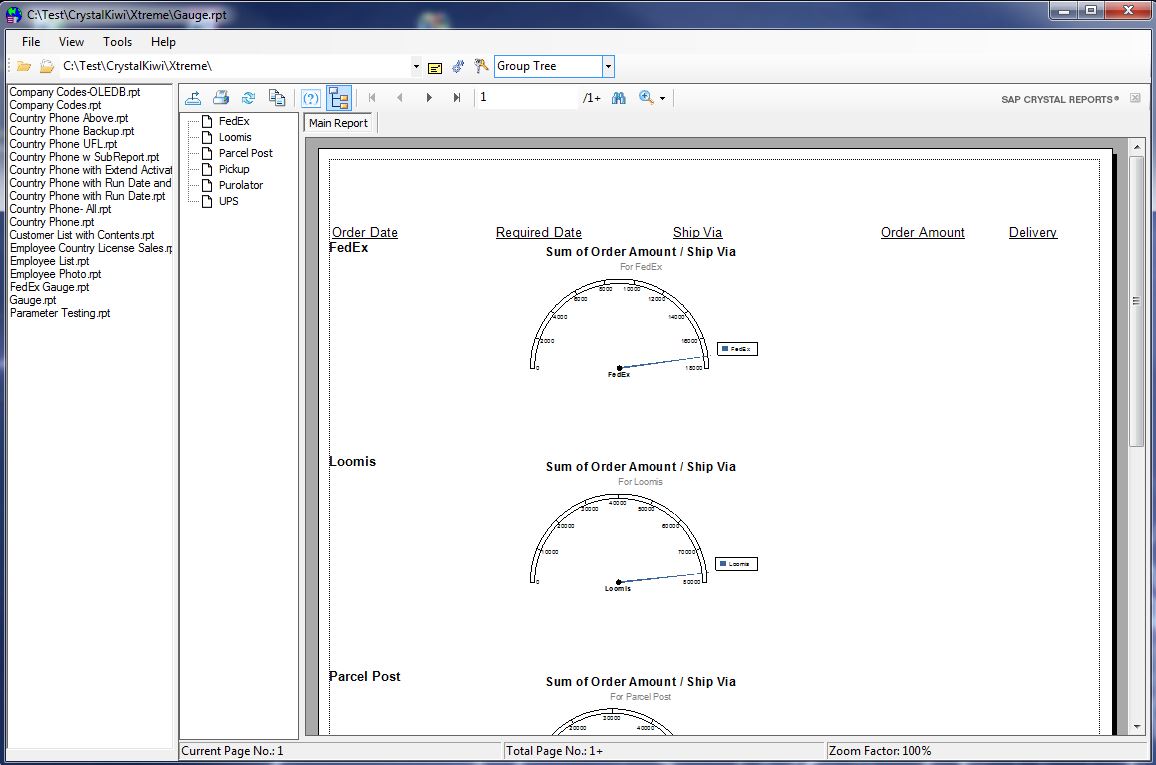Select Parcel Post in the group tree
This screenshot has width=1156, height=765.
(x=246, y=153)
